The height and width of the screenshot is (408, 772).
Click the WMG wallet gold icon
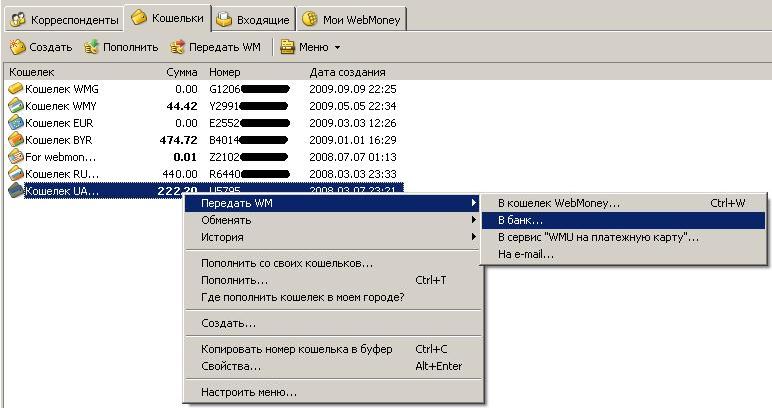click(x=16, y=89)
